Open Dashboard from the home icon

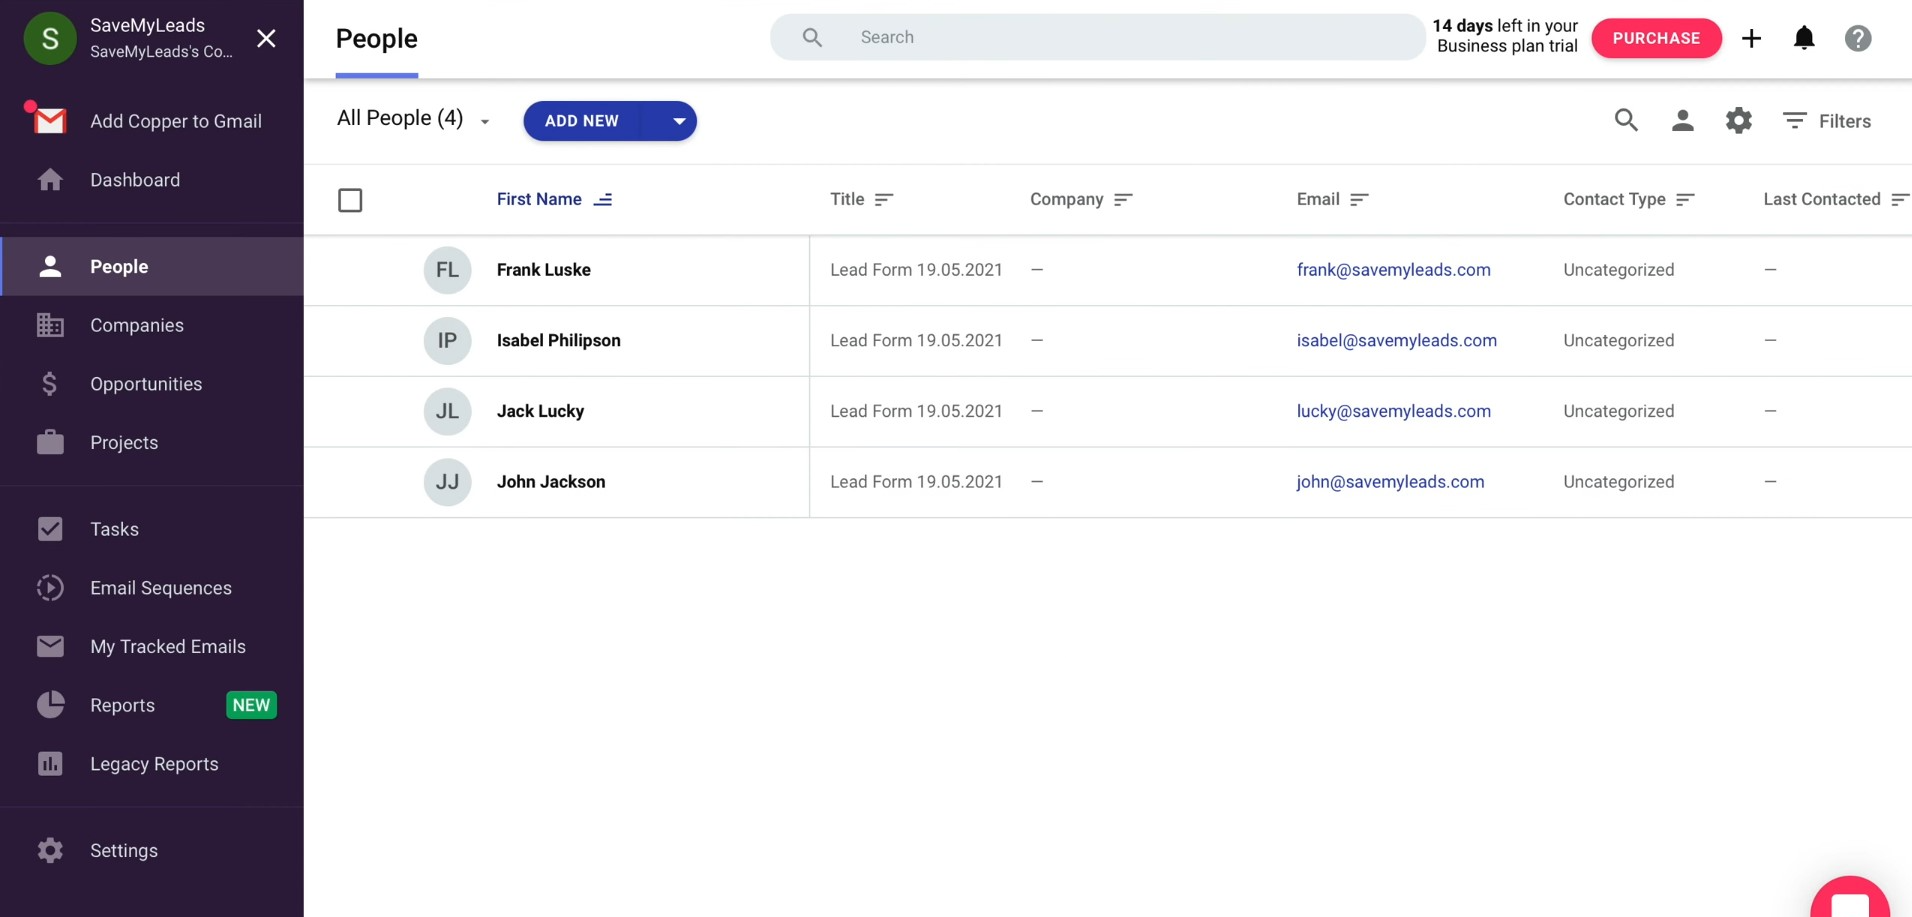point(50,180)
